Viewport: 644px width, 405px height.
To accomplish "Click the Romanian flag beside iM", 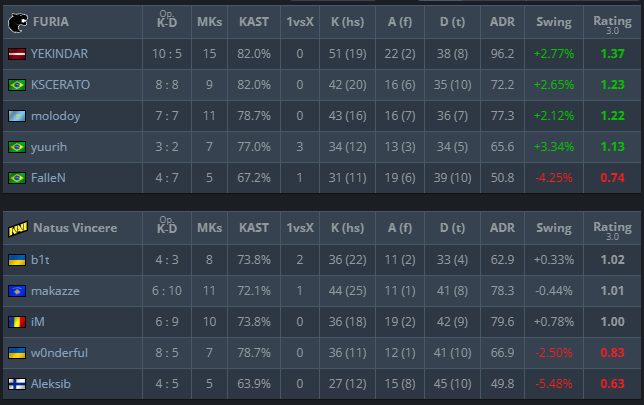I will click(16, 322).
